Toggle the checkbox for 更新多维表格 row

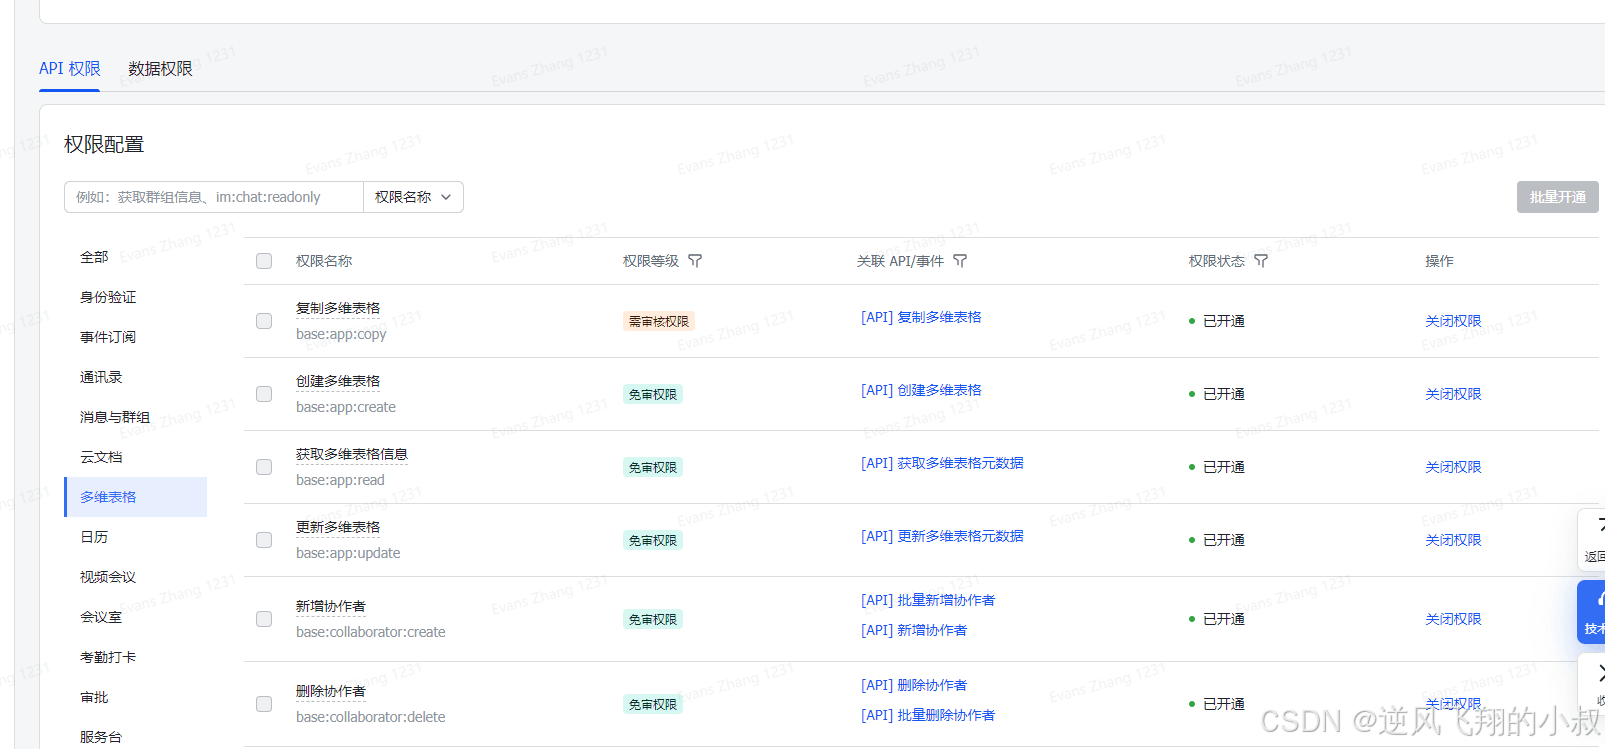click(264, 540)
